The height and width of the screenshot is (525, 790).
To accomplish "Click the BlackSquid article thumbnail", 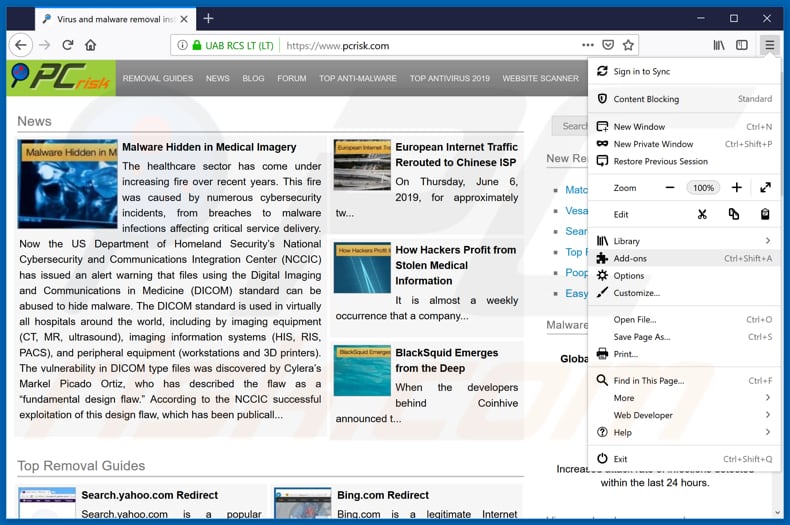I will [x=362, y=370].
